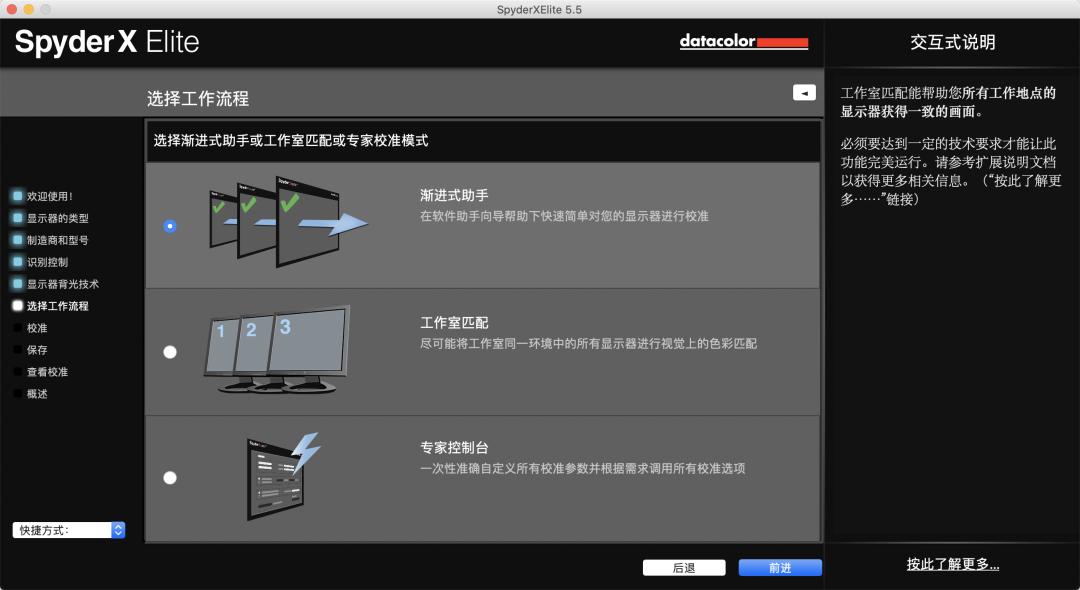Go to the 制造商和型号 step
The width and height of the screenshot is (1080, 590).
(58, 240)
